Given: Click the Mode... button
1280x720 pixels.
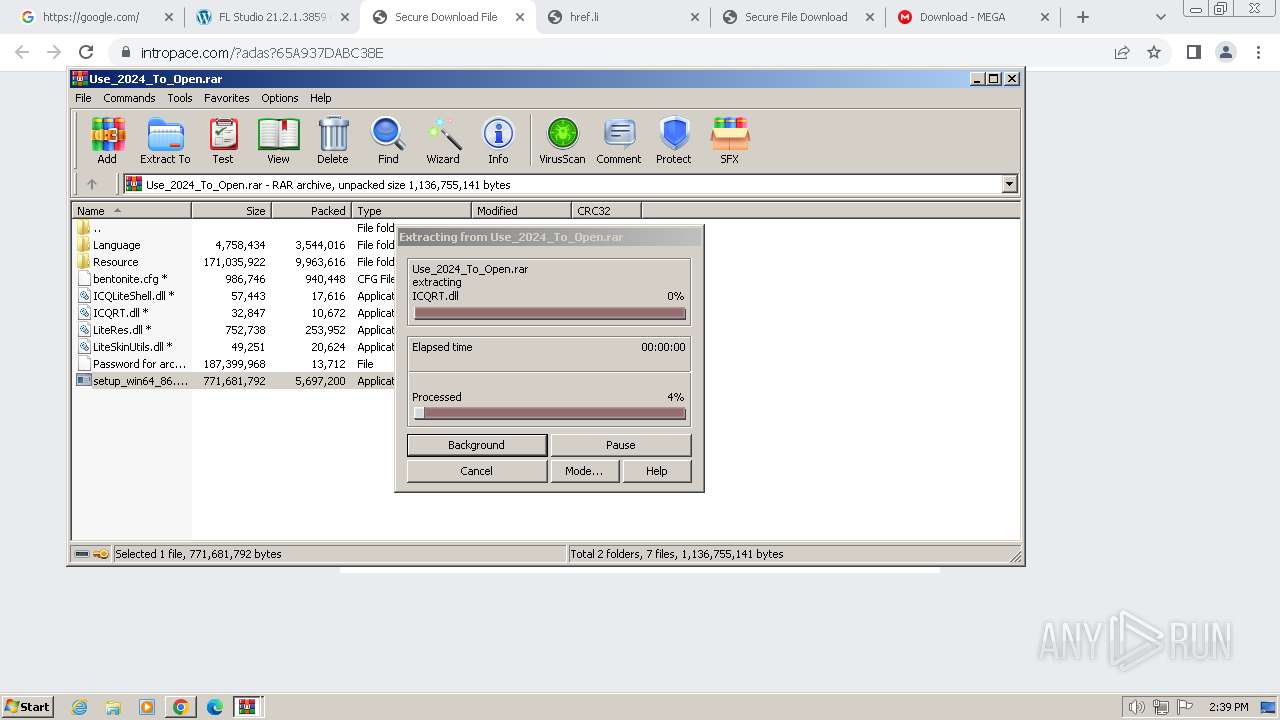Looking at the screenshot, I should (x=584, y=471).
